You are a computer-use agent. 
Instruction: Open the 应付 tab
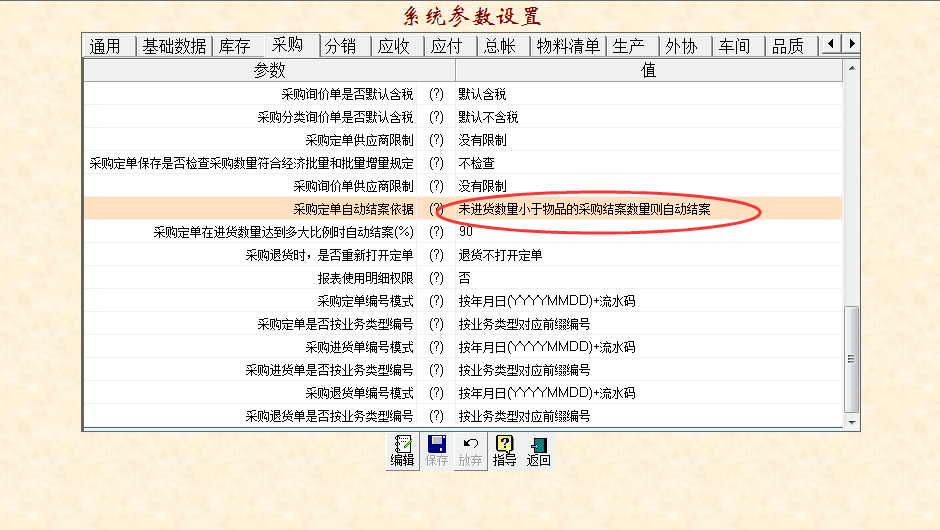click(x=450, y=46)
